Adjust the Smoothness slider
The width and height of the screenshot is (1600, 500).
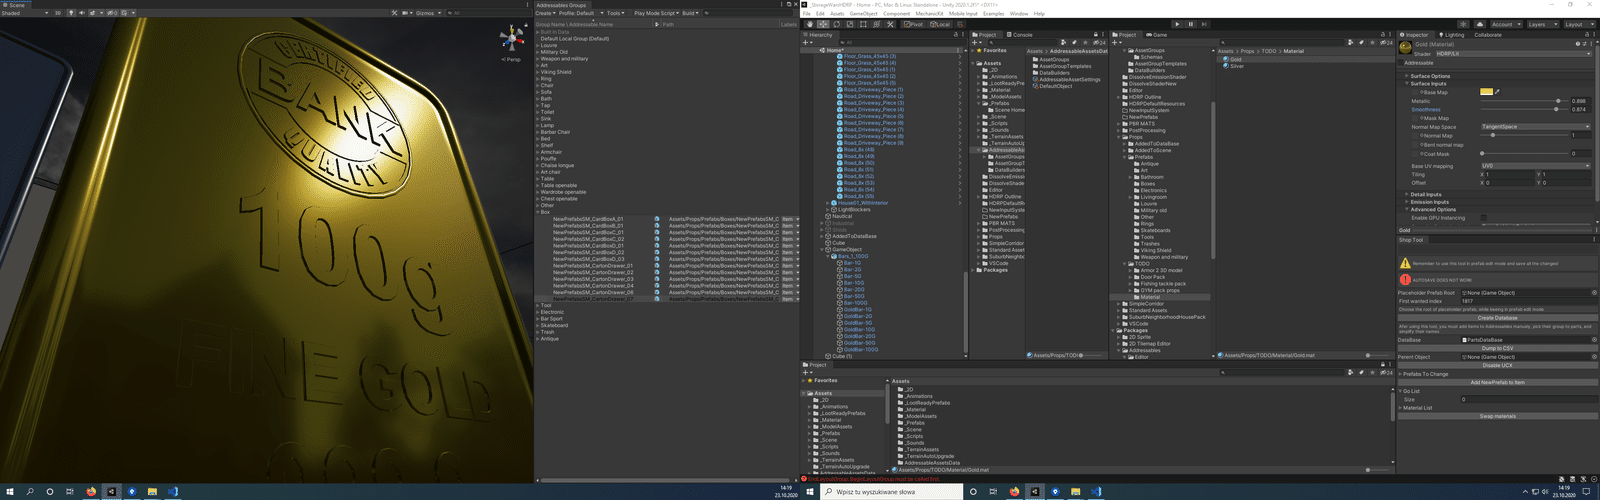pyautogui.click(x=1523, y=109)
